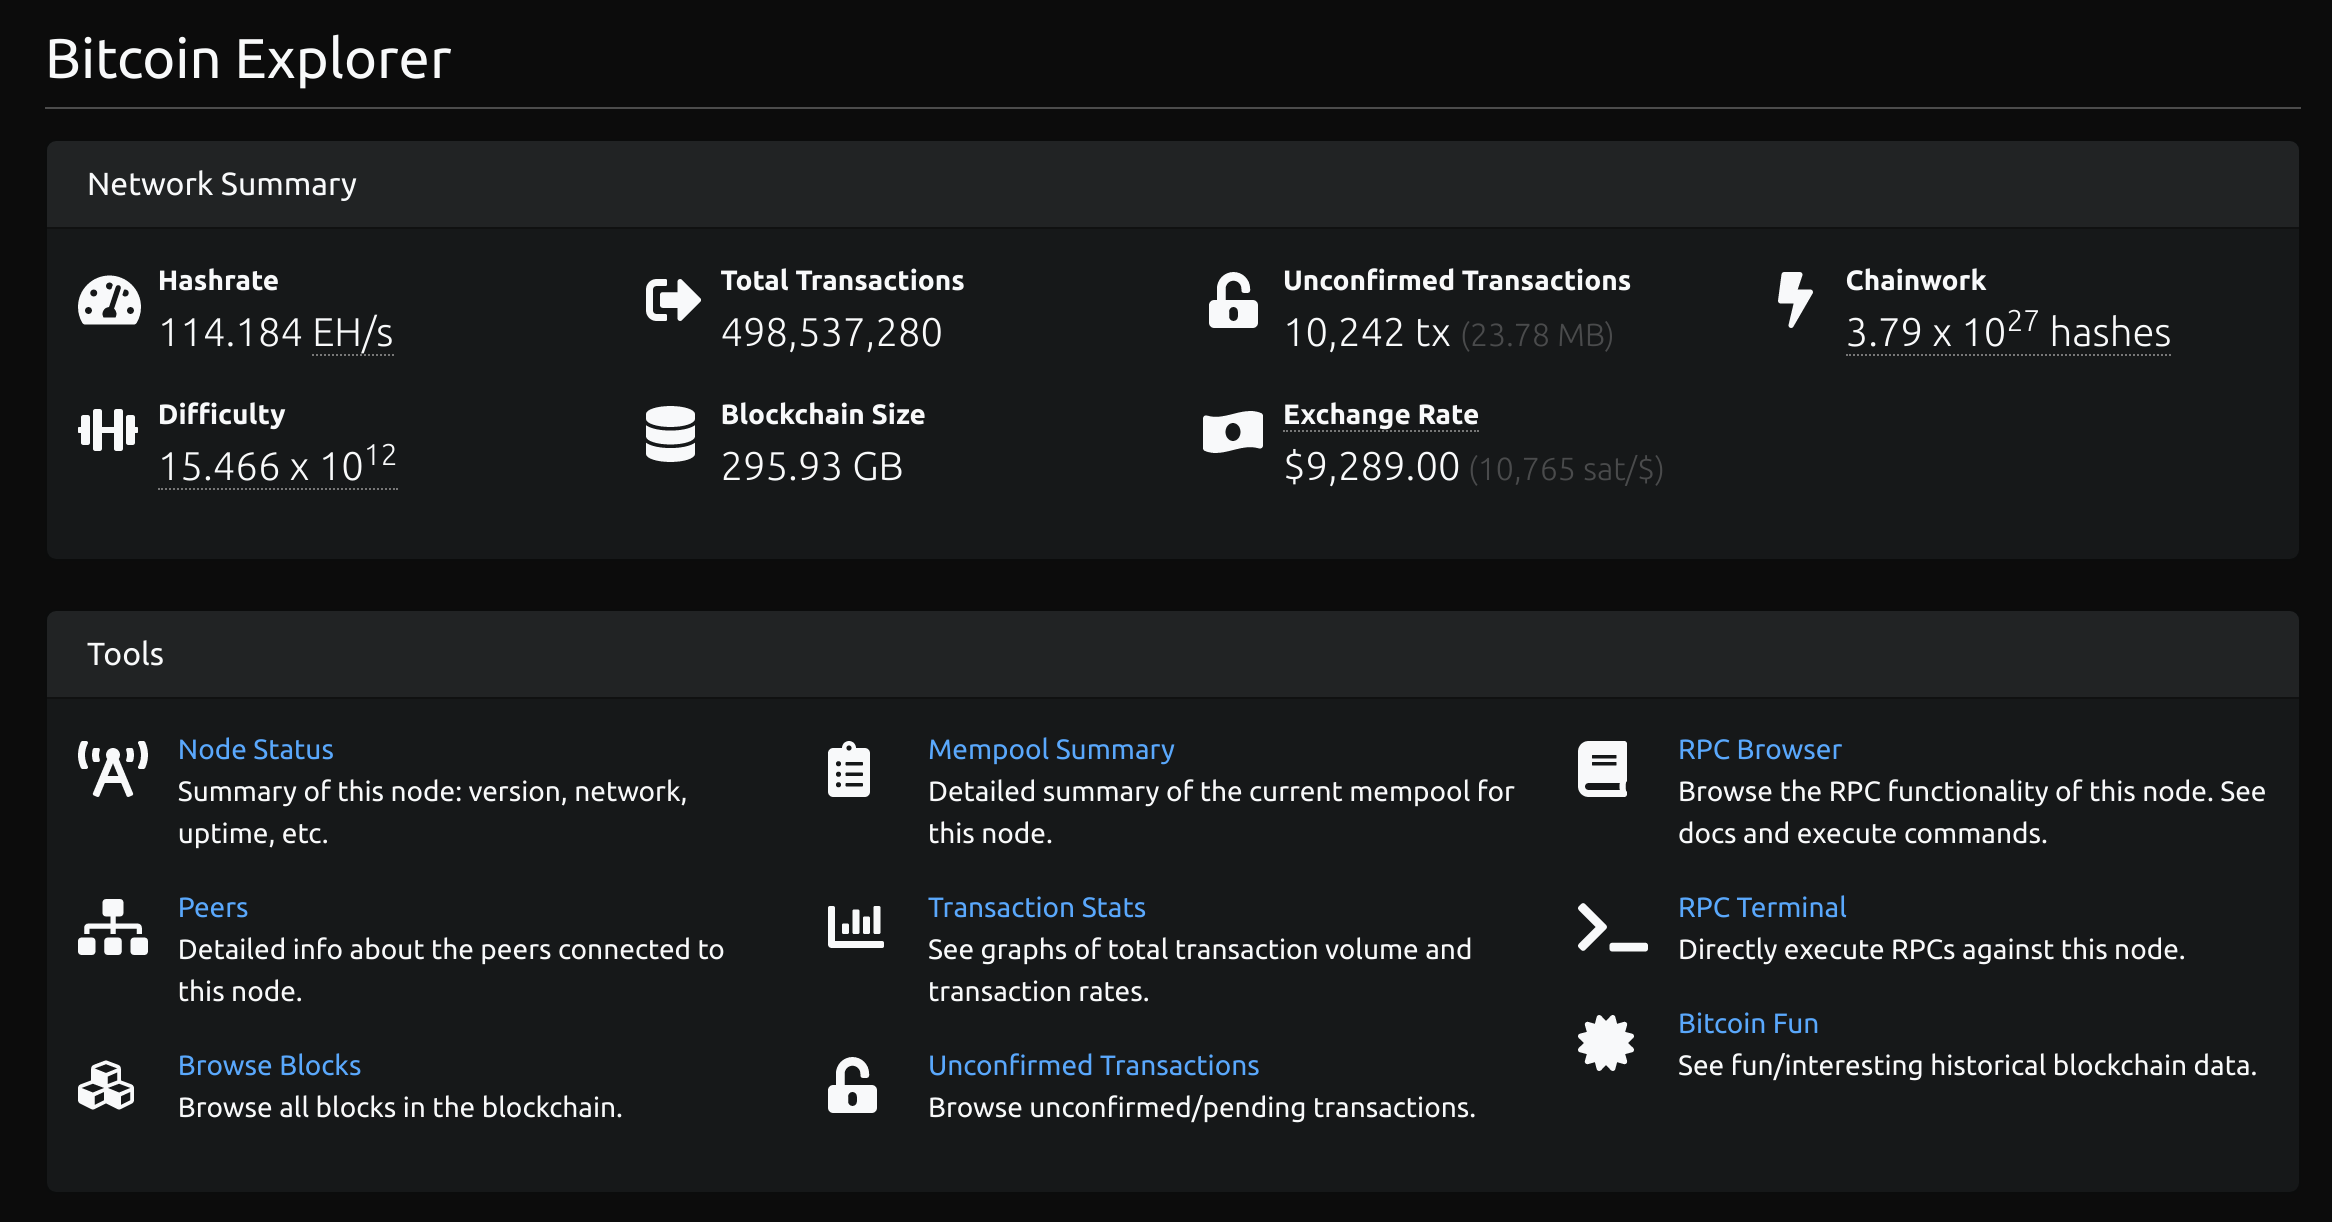Open the Bitcoin Fun link
Screen dimensions: 2332x1222
coord(1748,1023)
